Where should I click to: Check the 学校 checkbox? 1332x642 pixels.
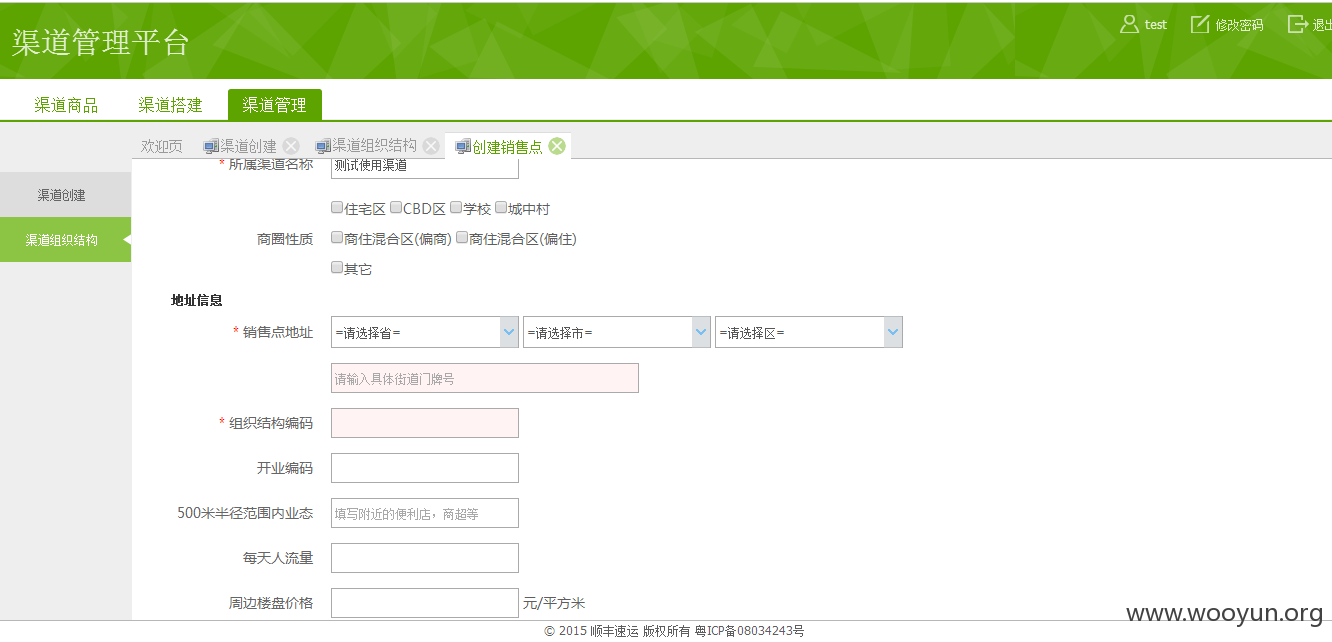coord(456,208)
